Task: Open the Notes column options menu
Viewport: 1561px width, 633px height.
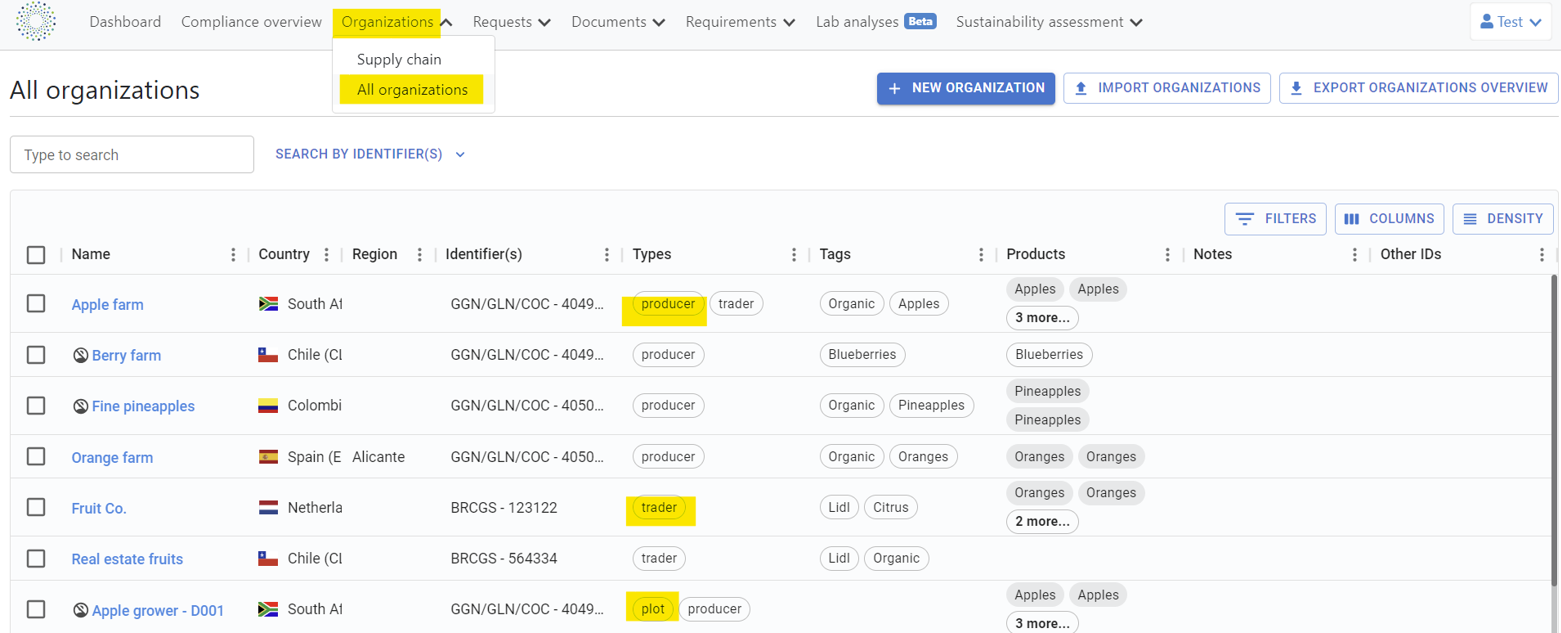Action: pyautogui.click(x=1355, y=255)
